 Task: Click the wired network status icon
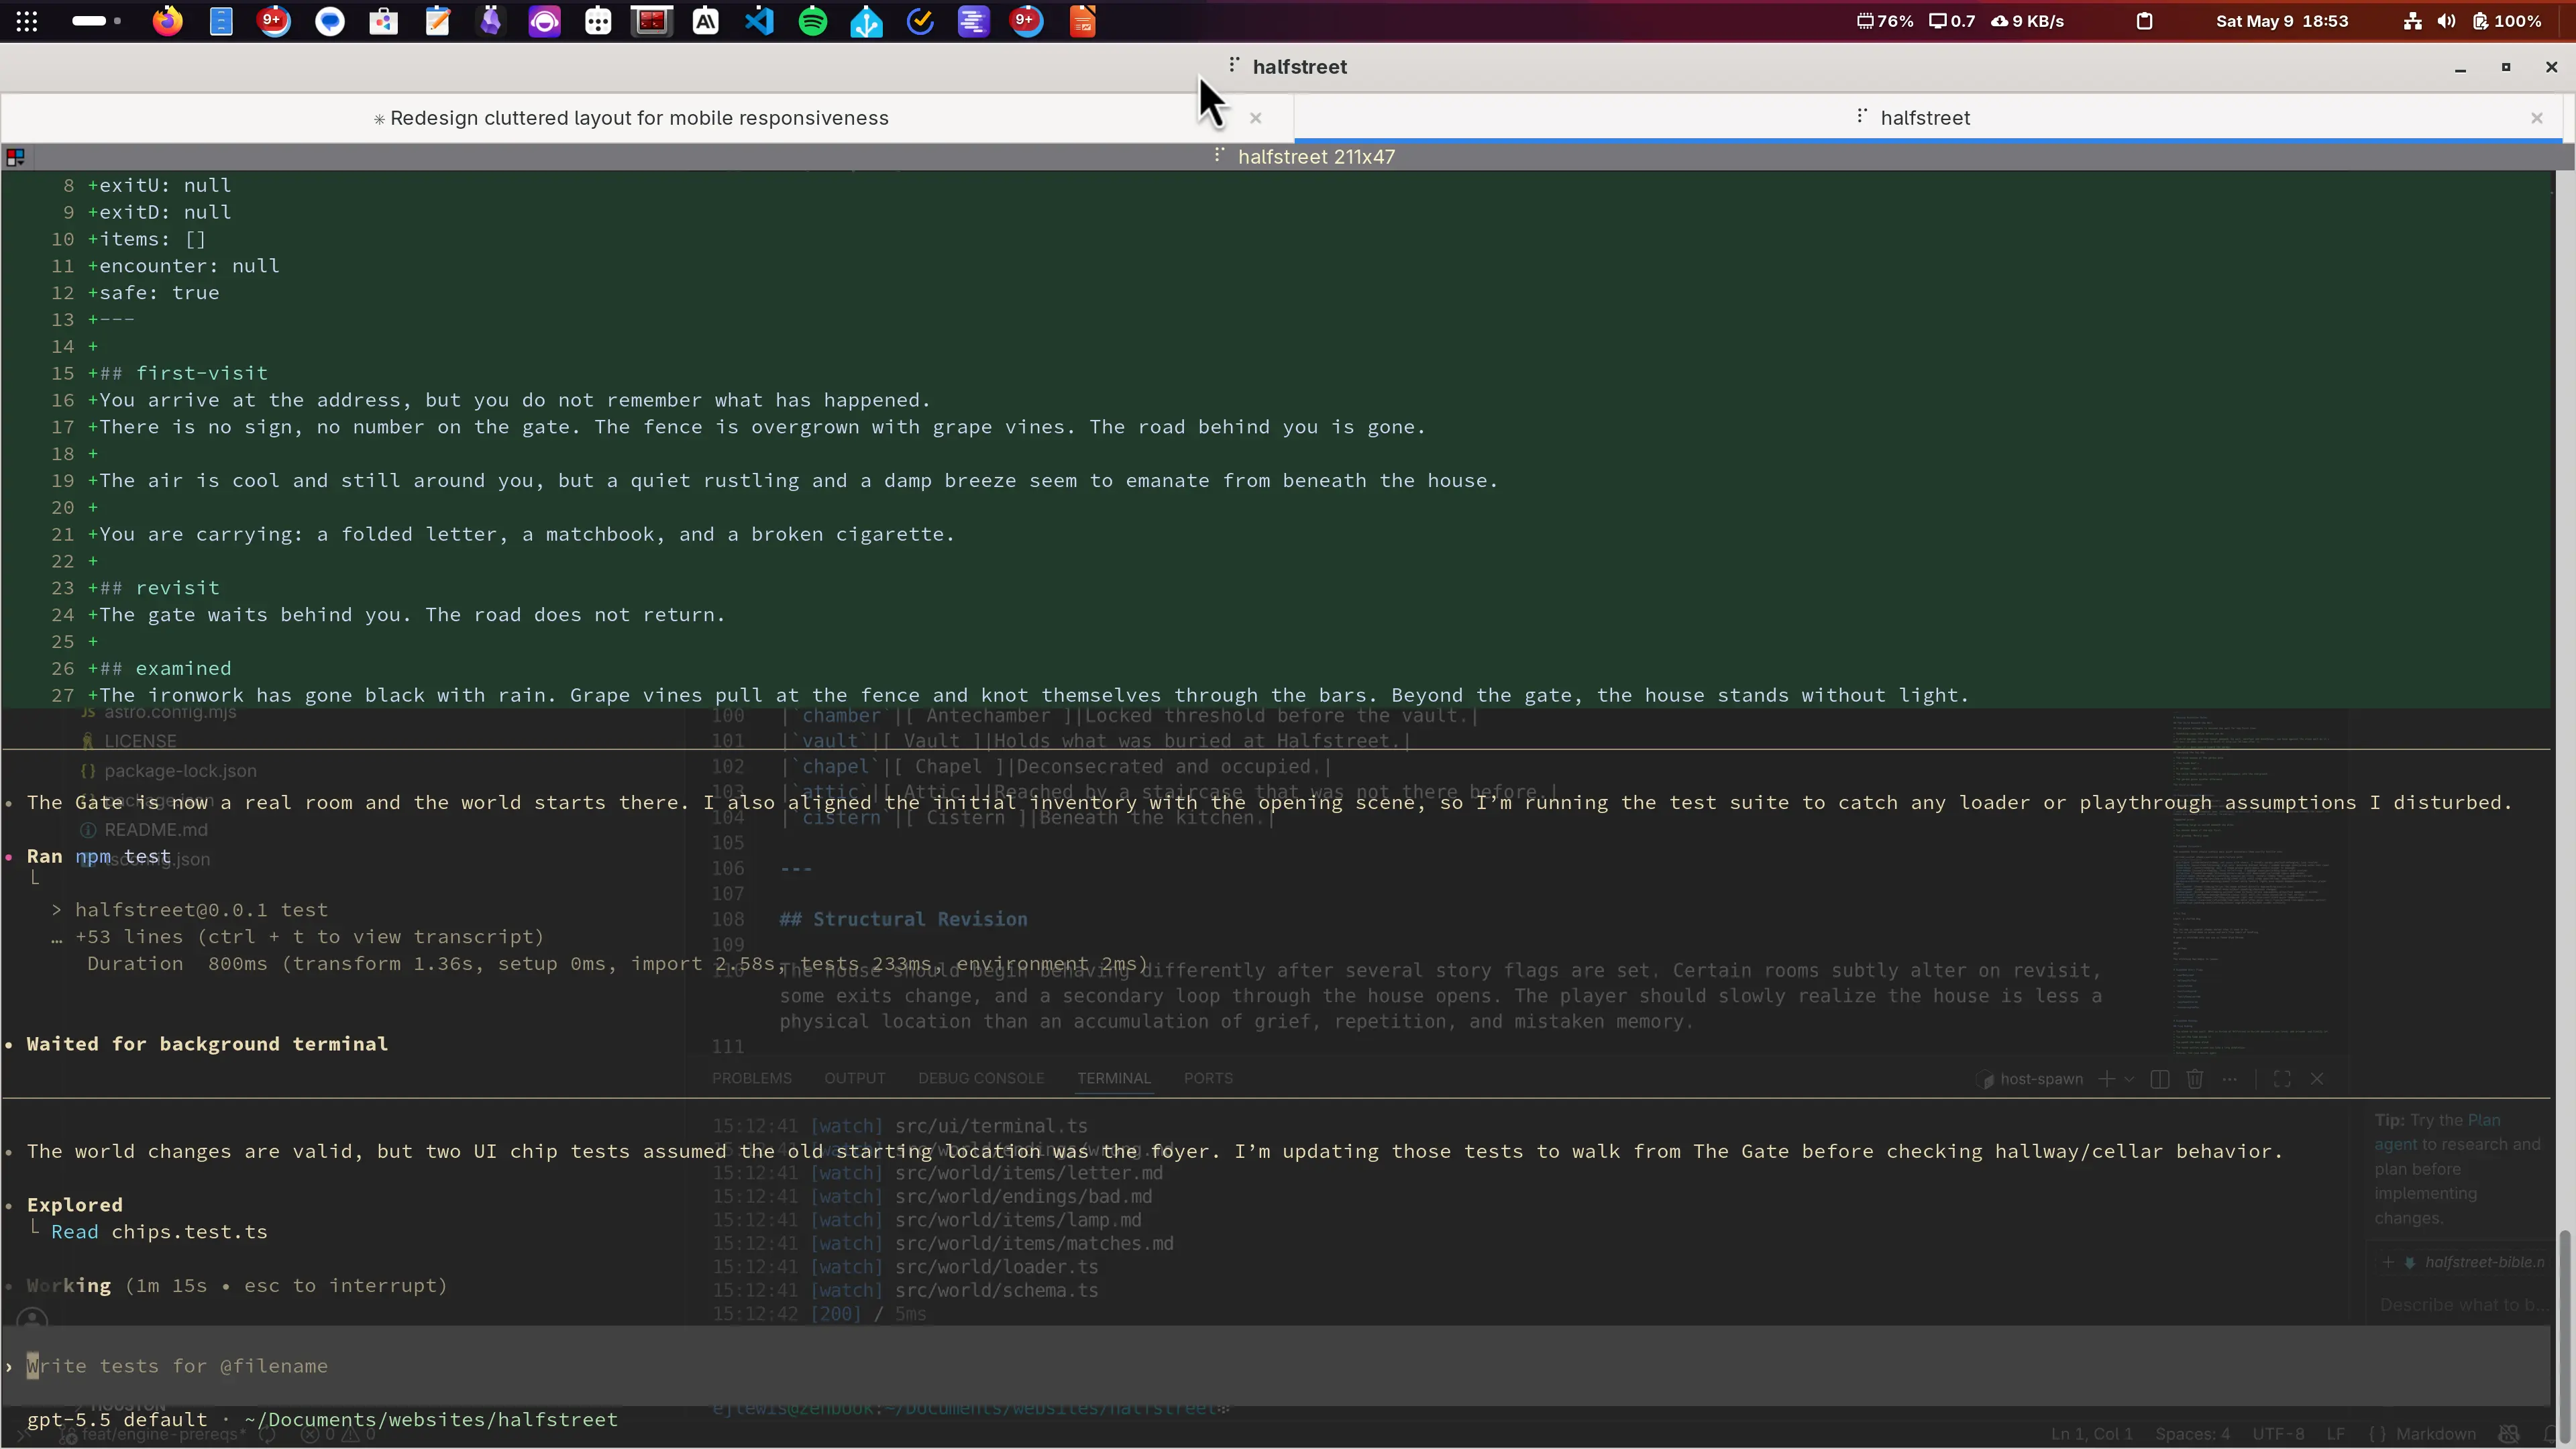[x=2413, y=21]
